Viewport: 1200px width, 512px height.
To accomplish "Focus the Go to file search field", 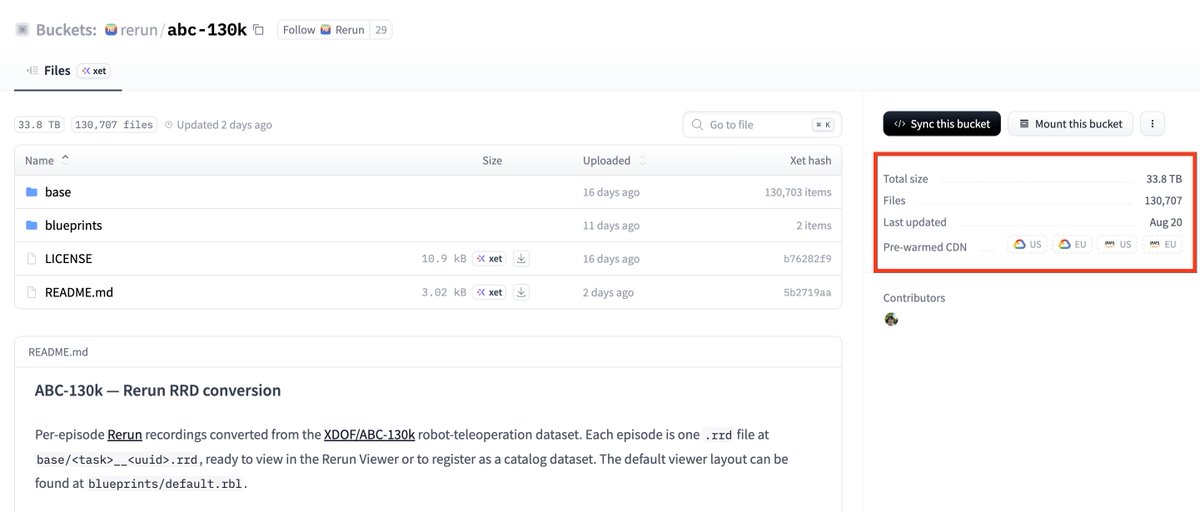I will point(762,125).
